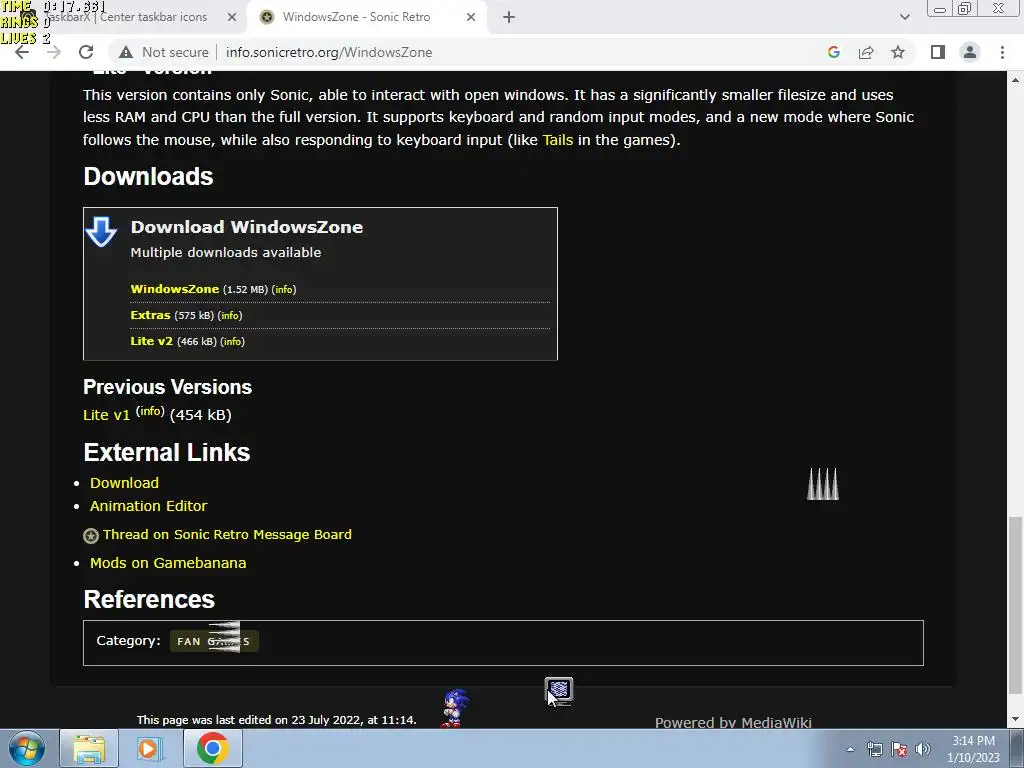1024x768 pixels.
Task: Open Windows Media Player taskbar icon
Action: tap(150, 748)
